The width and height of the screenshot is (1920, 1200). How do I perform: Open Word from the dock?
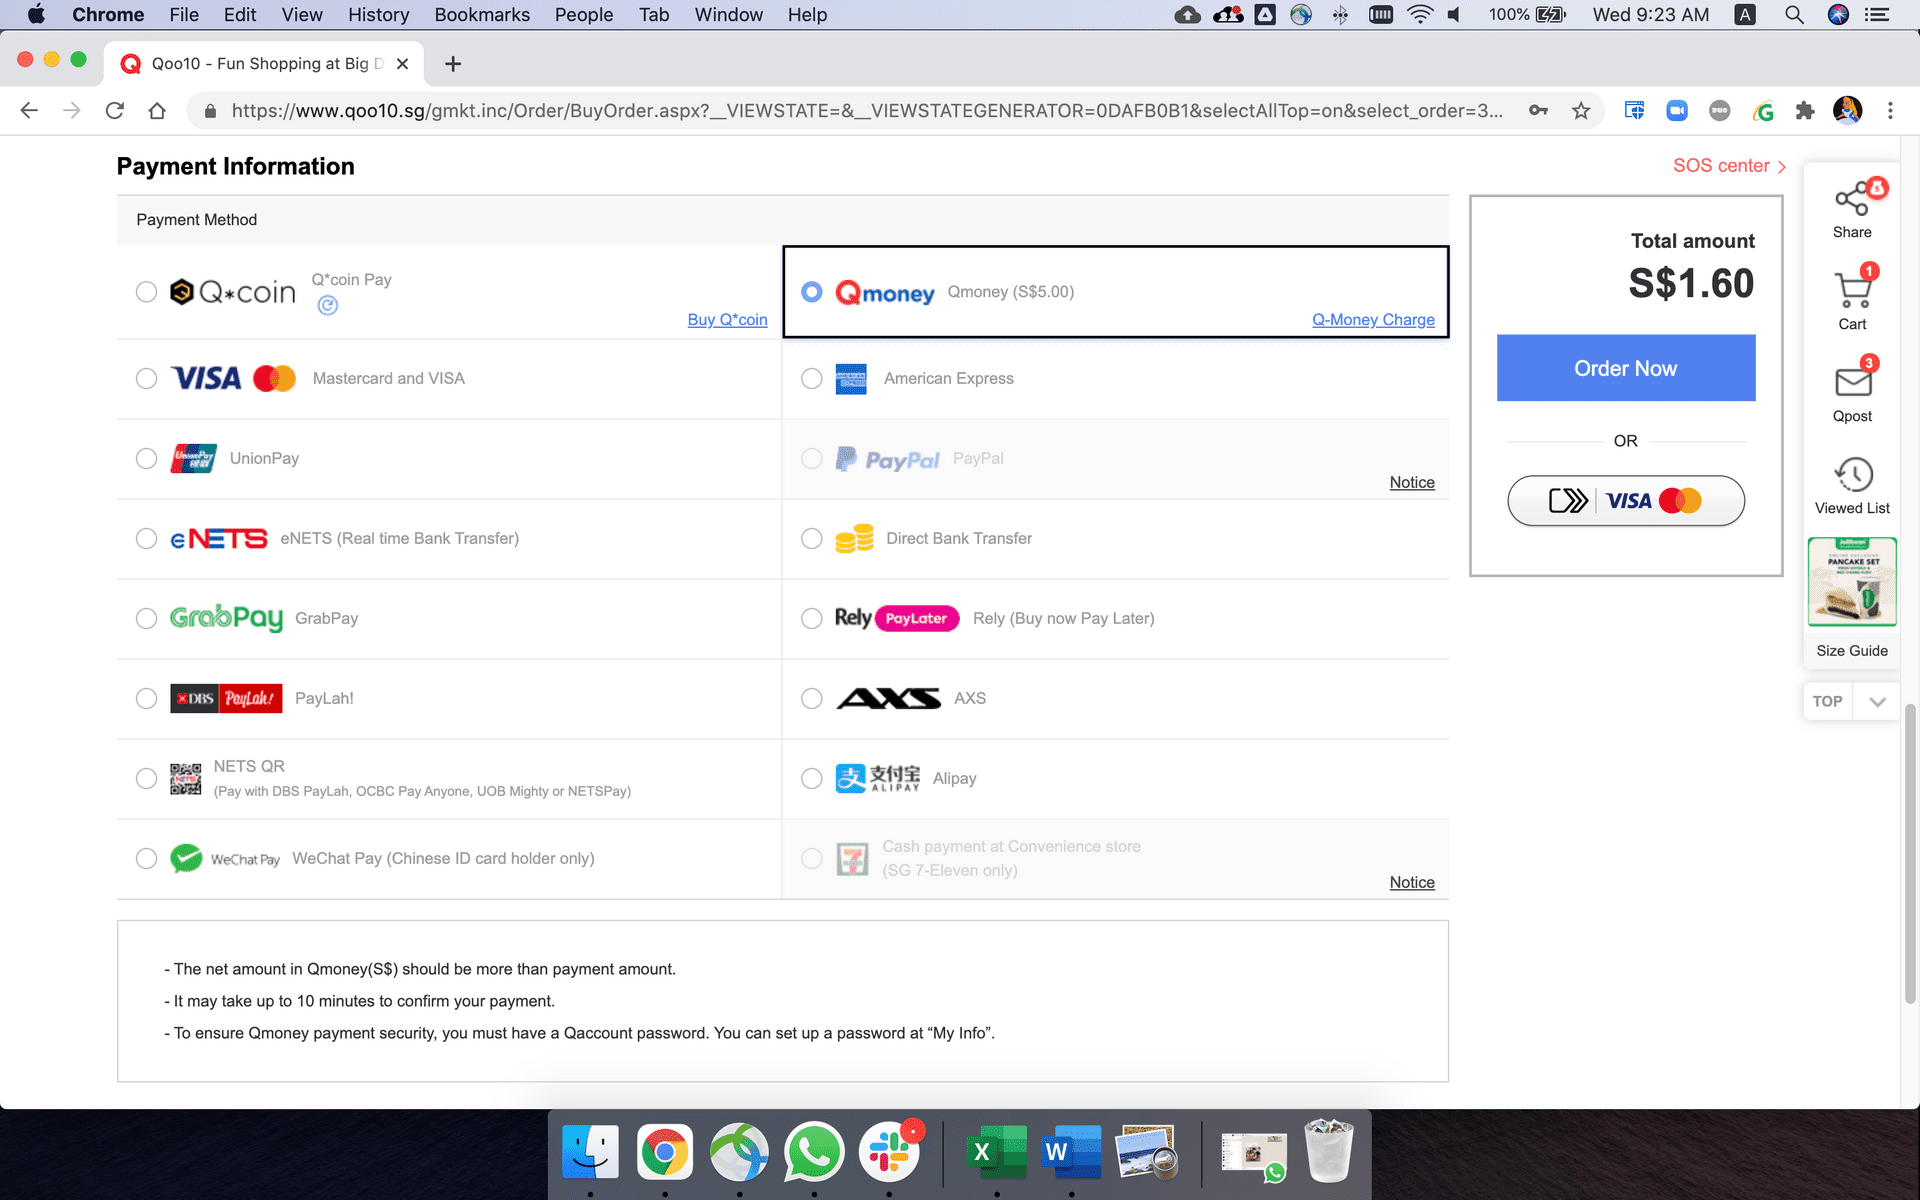(1071, 1152)
